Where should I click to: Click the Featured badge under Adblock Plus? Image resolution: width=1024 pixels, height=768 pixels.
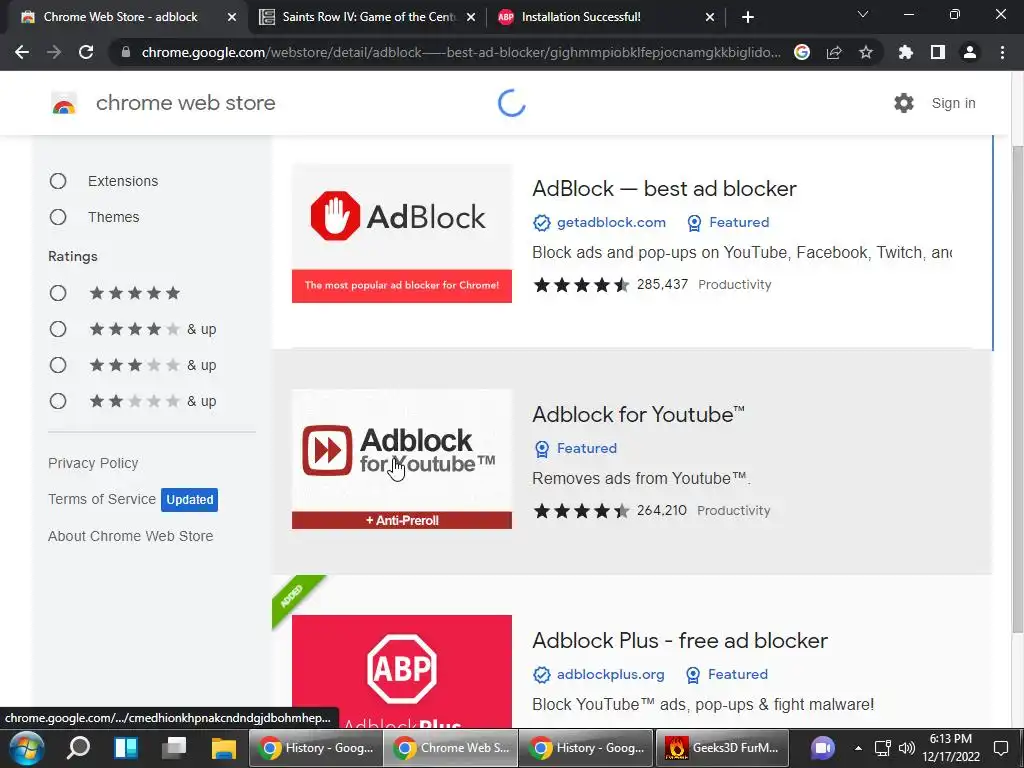[727, 674]
